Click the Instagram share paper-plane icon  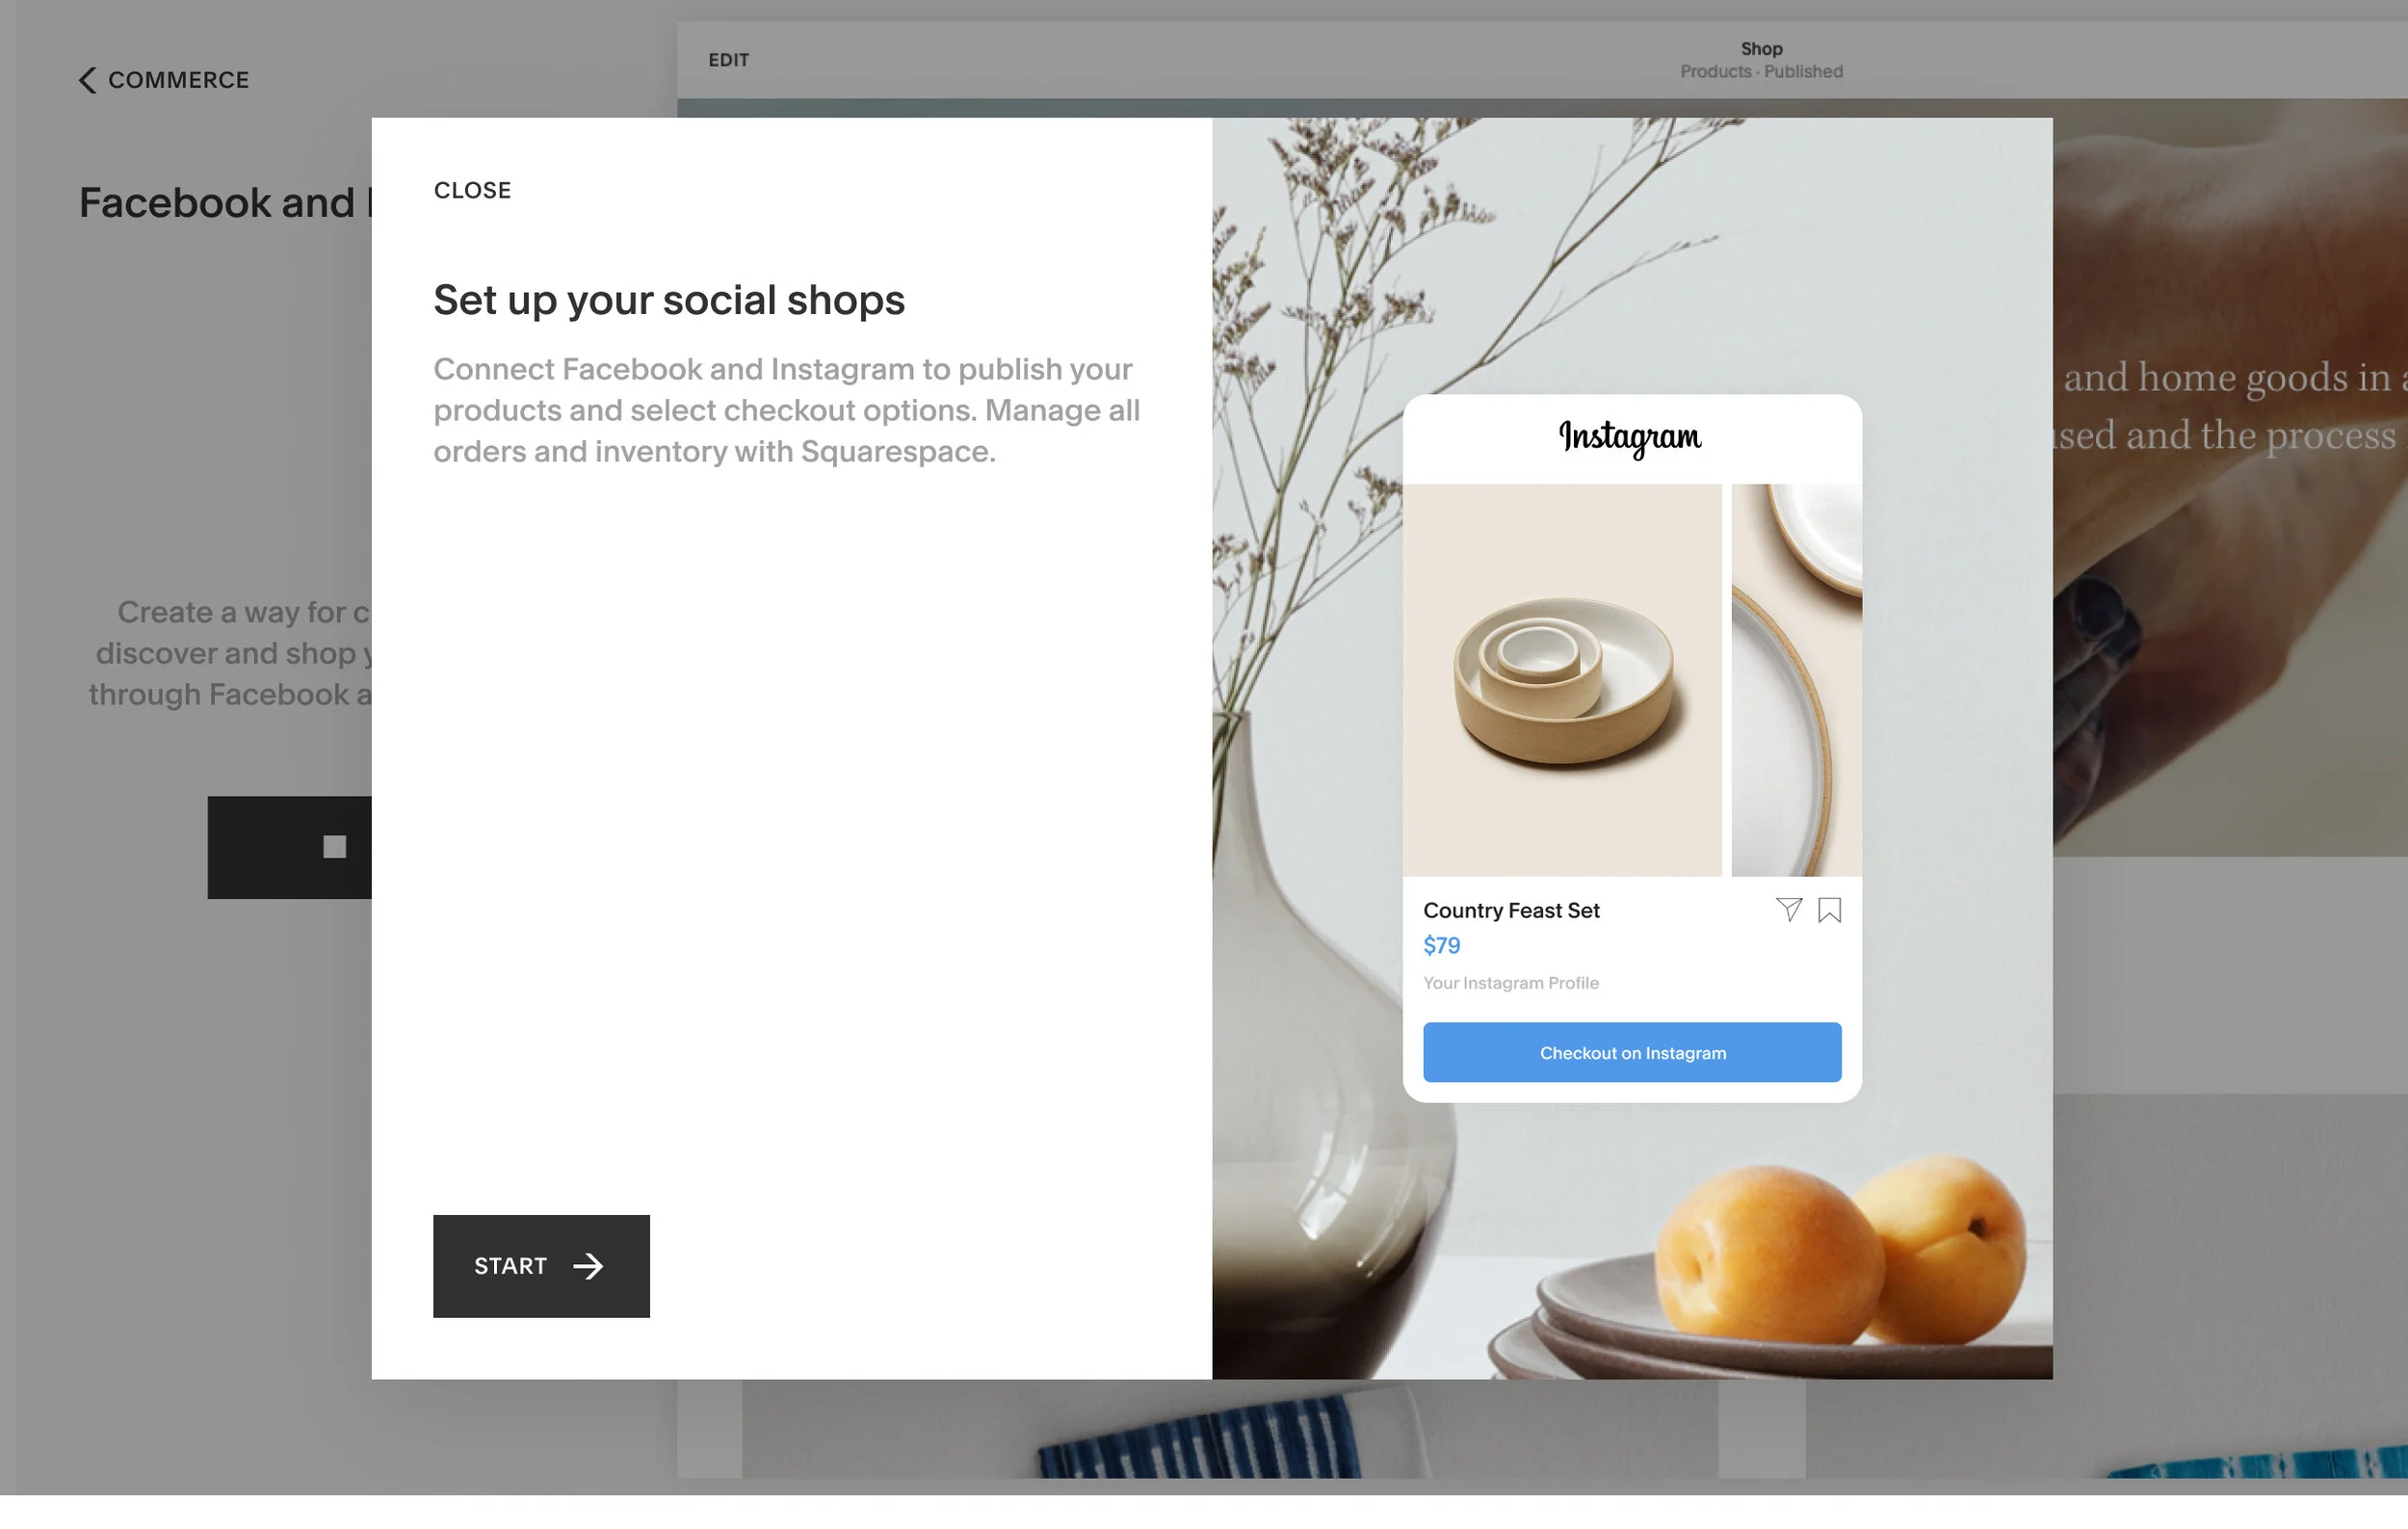[1788, 909]
